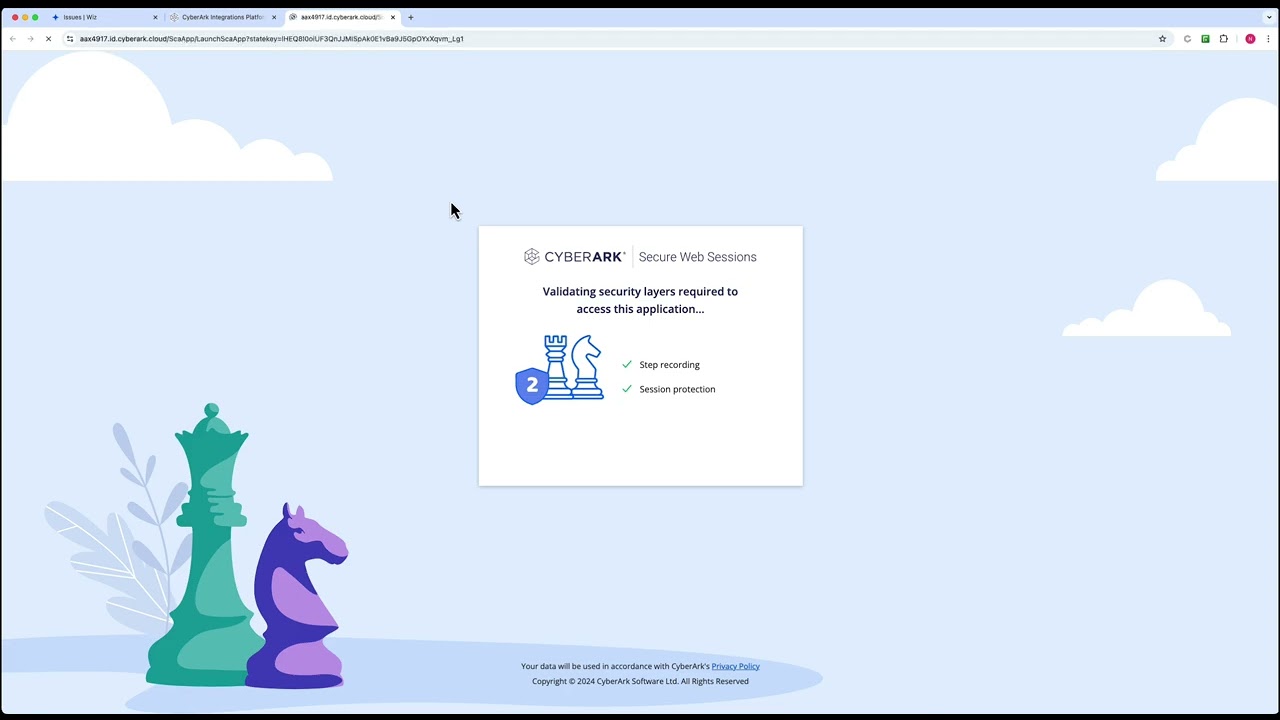The height and width of the screenshot is (720, 1280).
Task: Open the Privacy Policy link
Action: [x=735, y=666]
